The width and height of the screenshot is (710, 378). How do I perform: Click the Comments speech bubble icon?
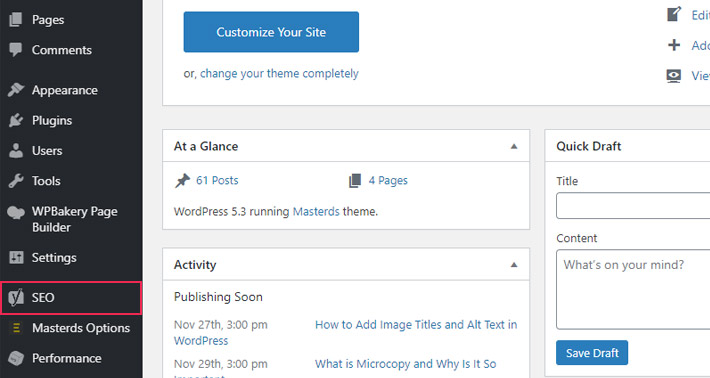point(16,50)
